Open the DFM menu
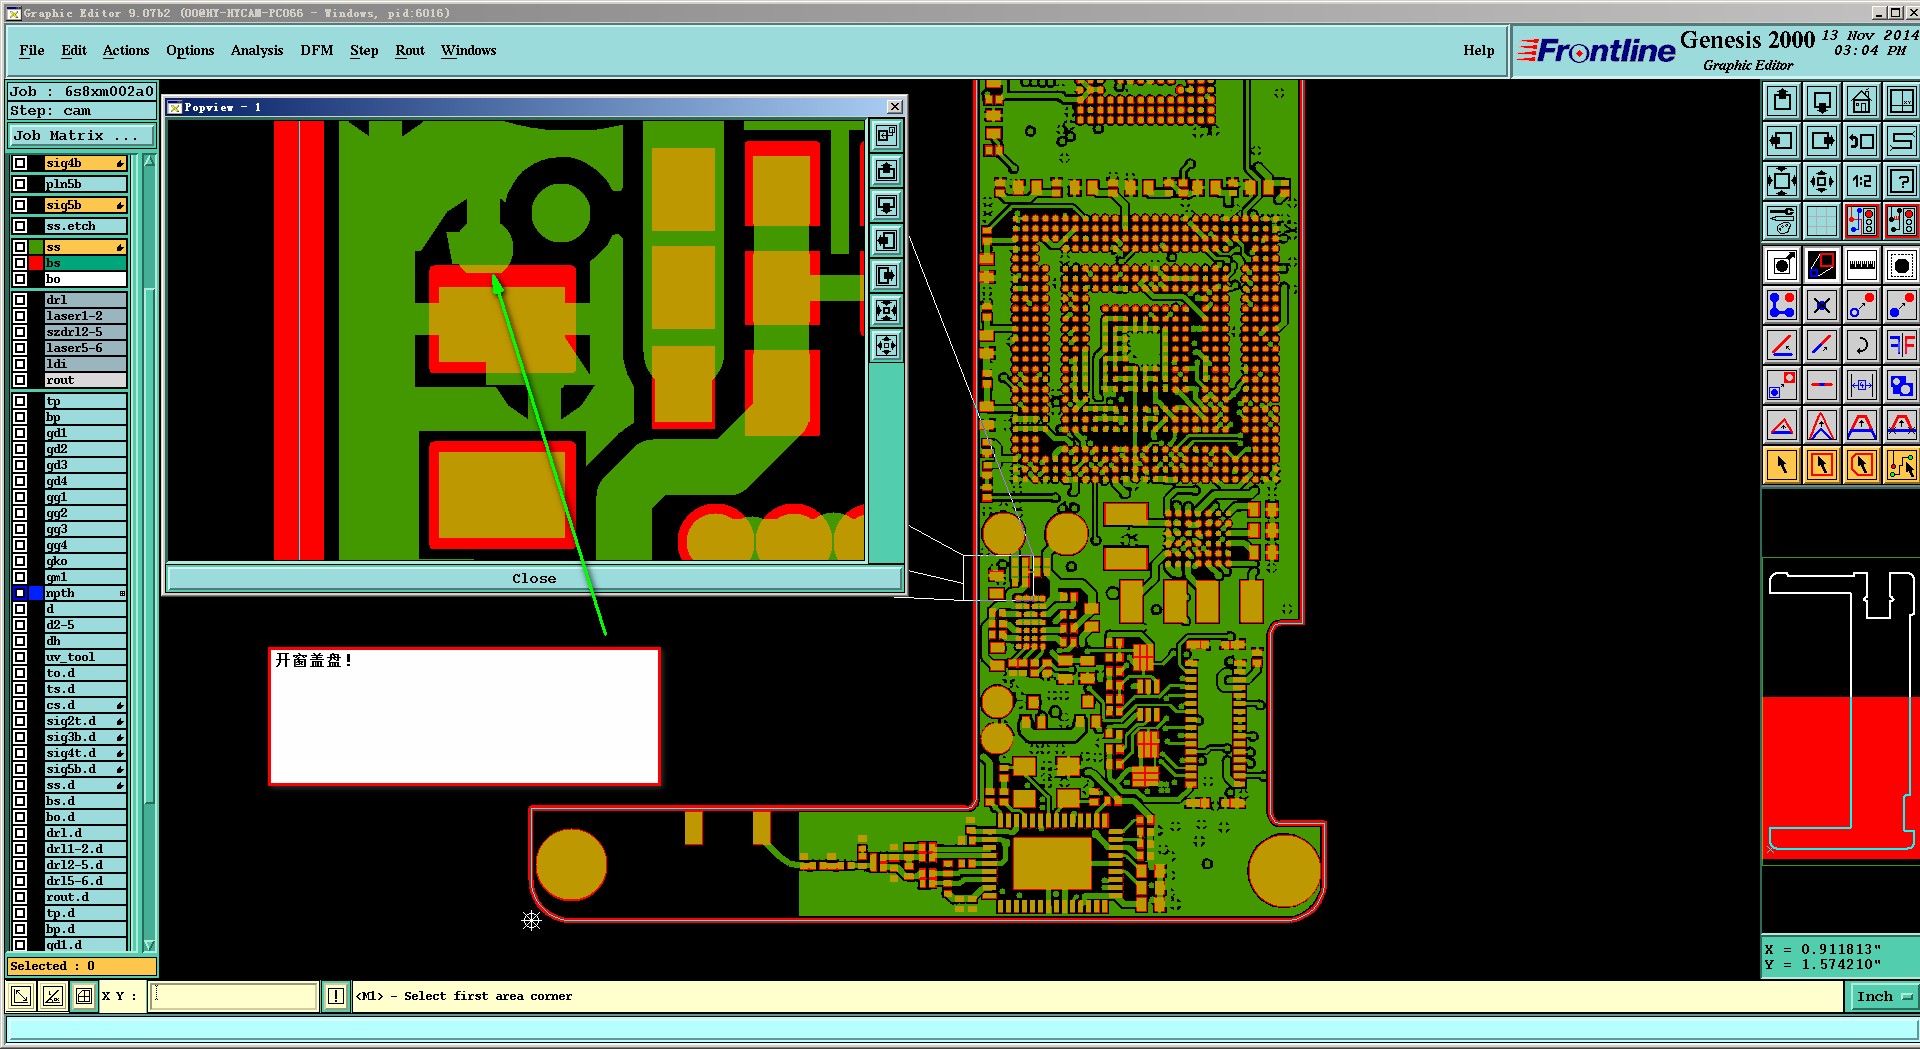 tap(317, 50)
